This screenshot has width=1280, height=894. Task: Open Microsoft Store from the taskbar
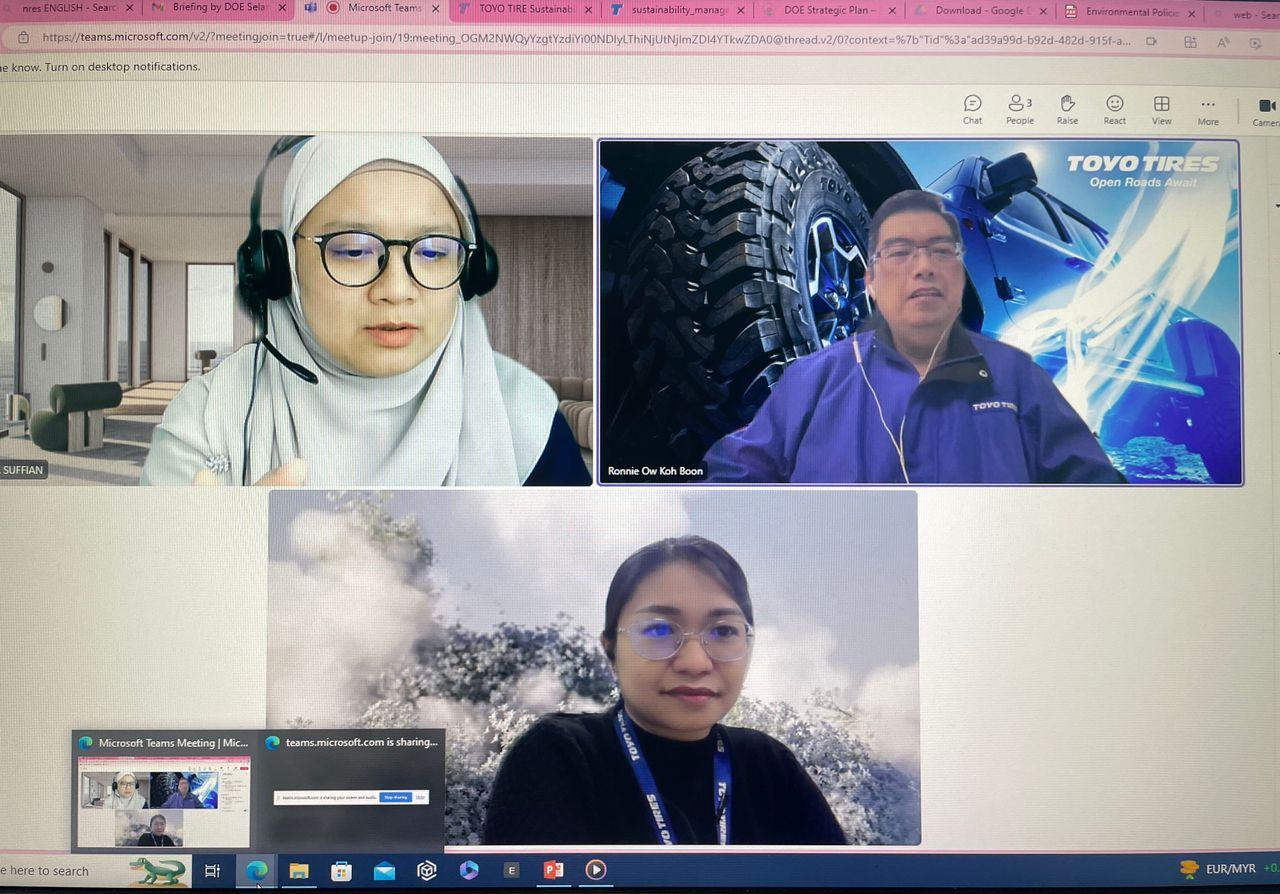[342, 871]
